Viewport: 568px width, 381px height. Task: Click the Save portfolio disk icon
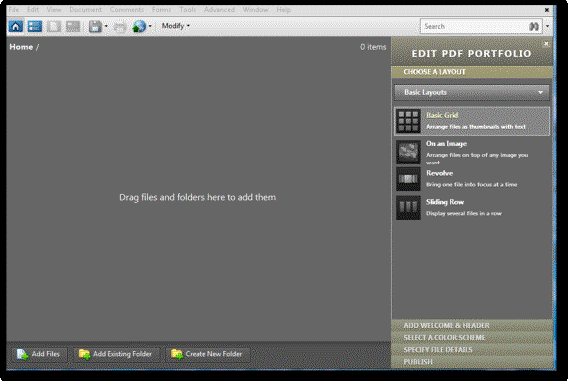pyautogui.click(x=95, y=26)
